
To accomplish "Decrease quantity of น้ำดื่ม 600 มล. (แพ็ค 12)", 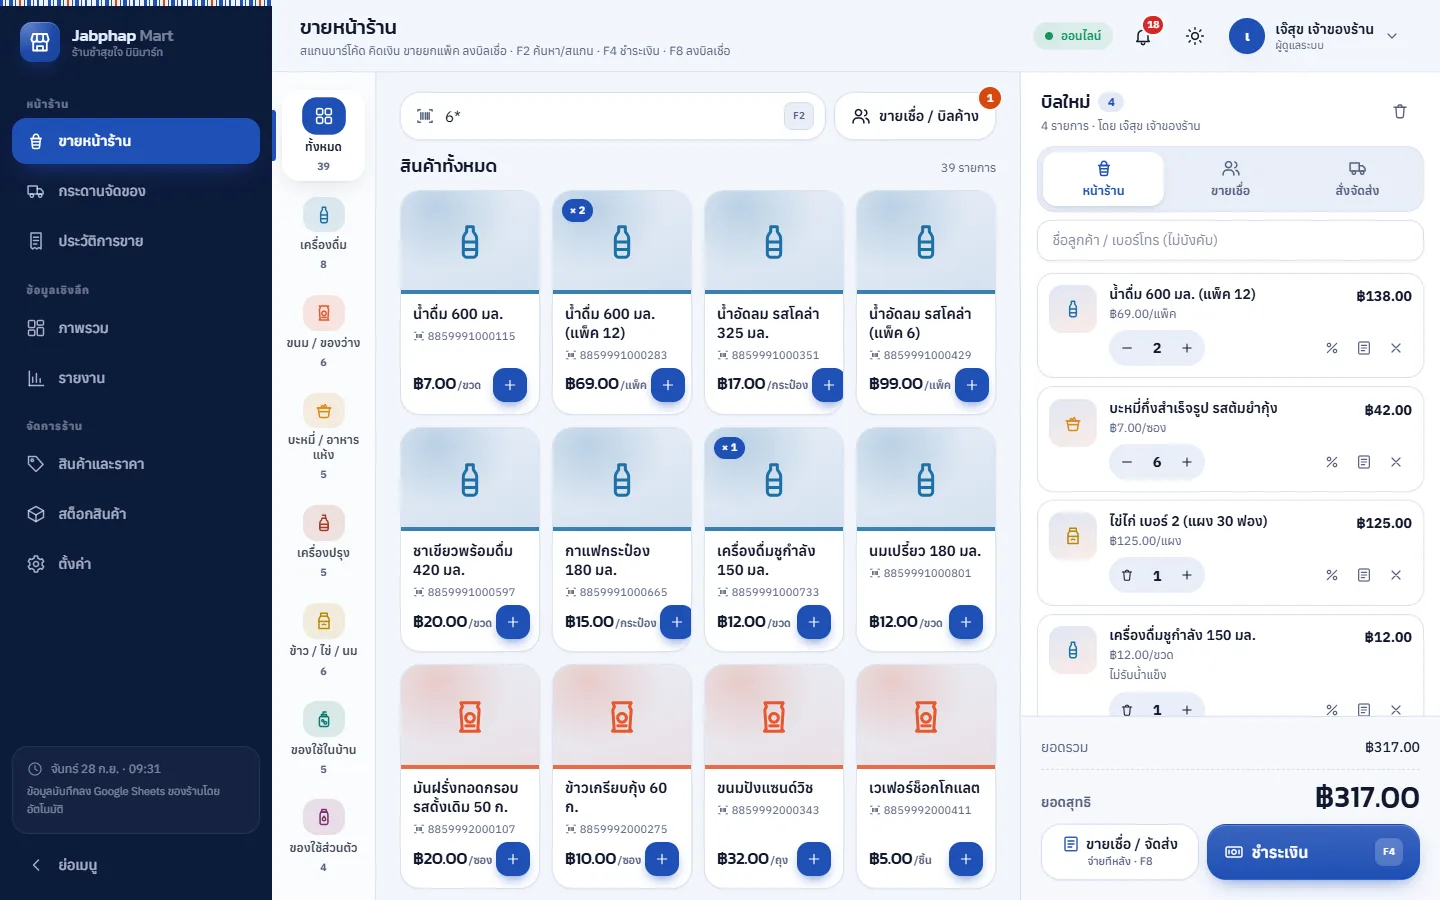I will point(1127,348).
